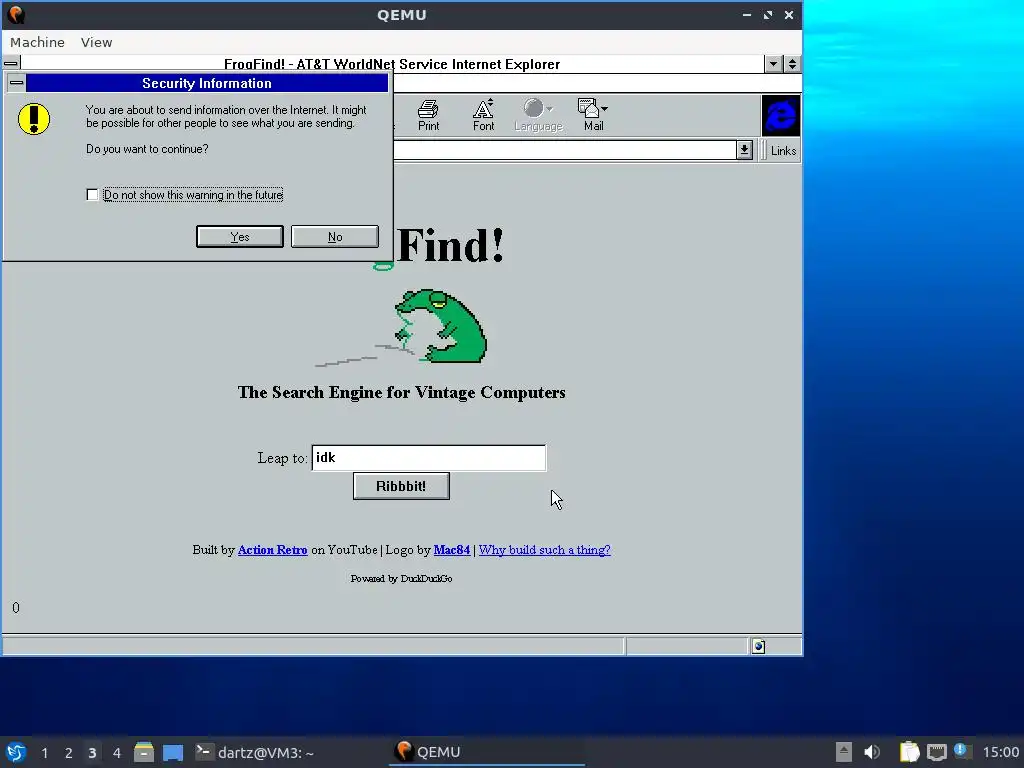Viewport: 1024px width, 768px height.
Task: Click the Ribbbit! search button
Action: (x=401, y=486)
